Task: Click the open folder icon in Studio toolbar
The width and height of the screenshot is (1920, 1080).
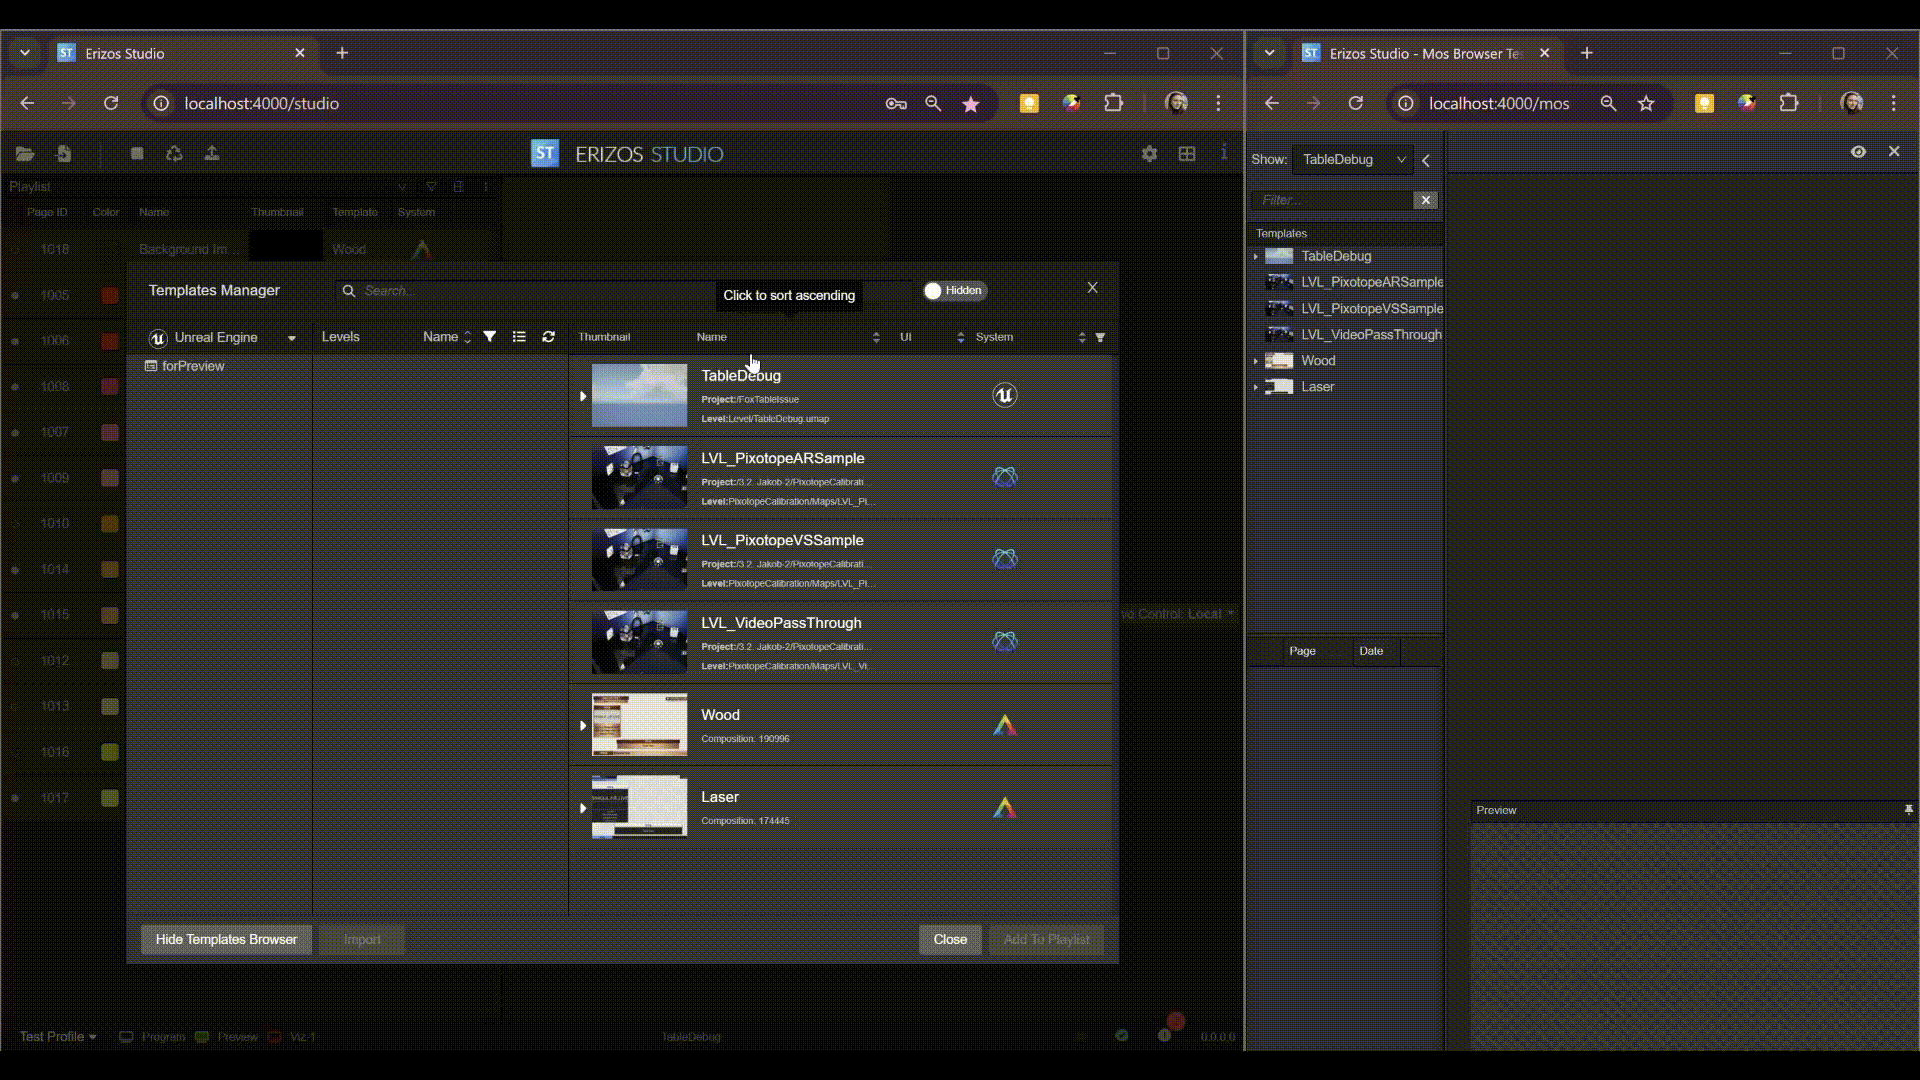Action: (25, 154)
